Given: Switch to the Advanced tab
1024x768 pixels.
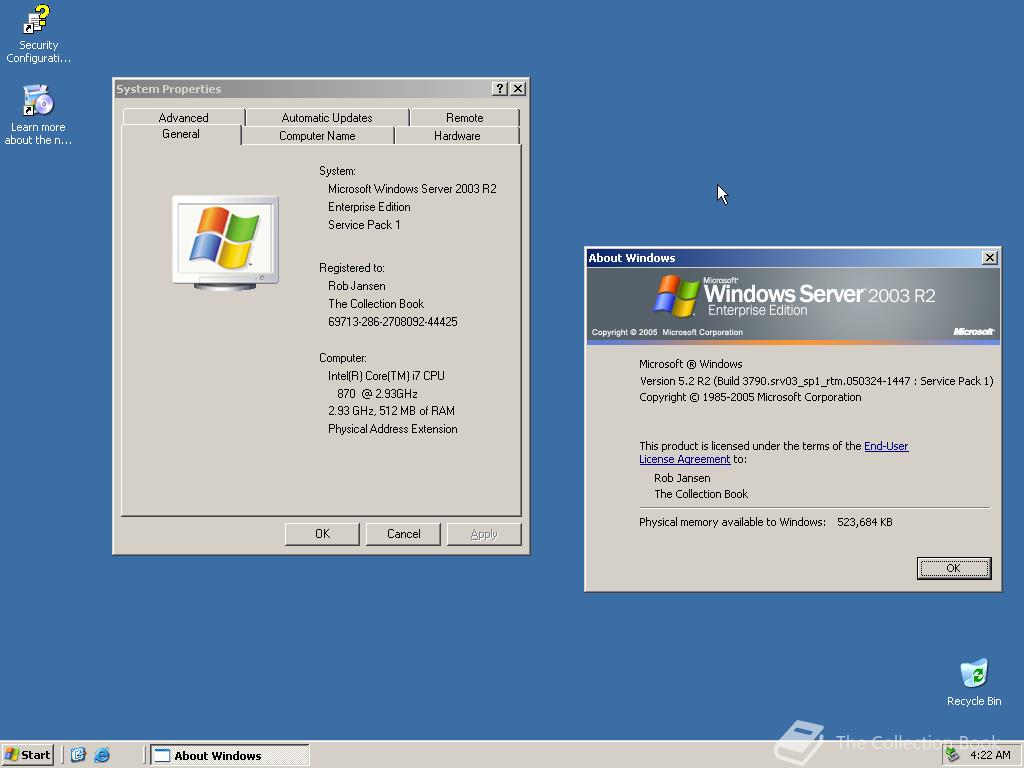Looking at the screenshot, I should point(184,118).
